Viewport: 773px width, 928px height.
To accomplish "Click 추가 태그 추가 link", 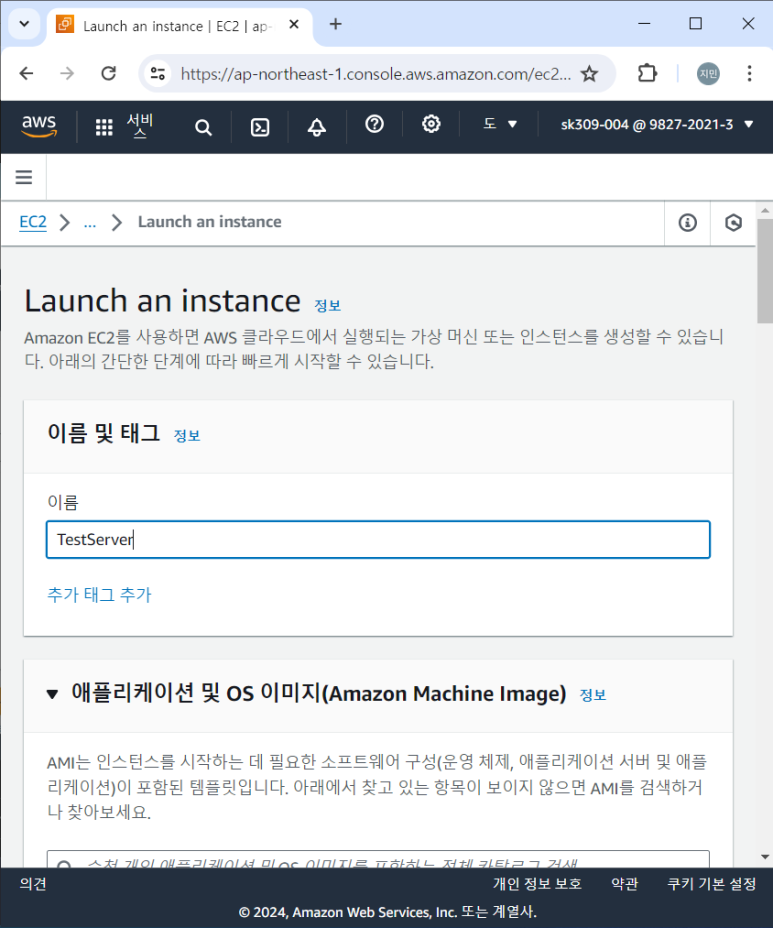I will pyautogui.click(x=99, y=594).
